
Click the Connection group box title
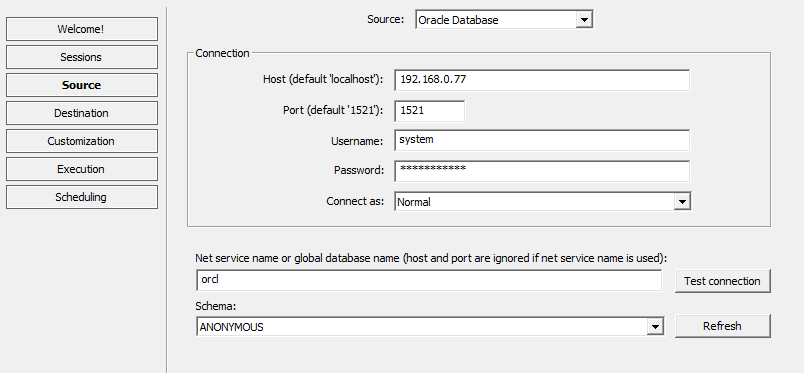pos(222,53)
